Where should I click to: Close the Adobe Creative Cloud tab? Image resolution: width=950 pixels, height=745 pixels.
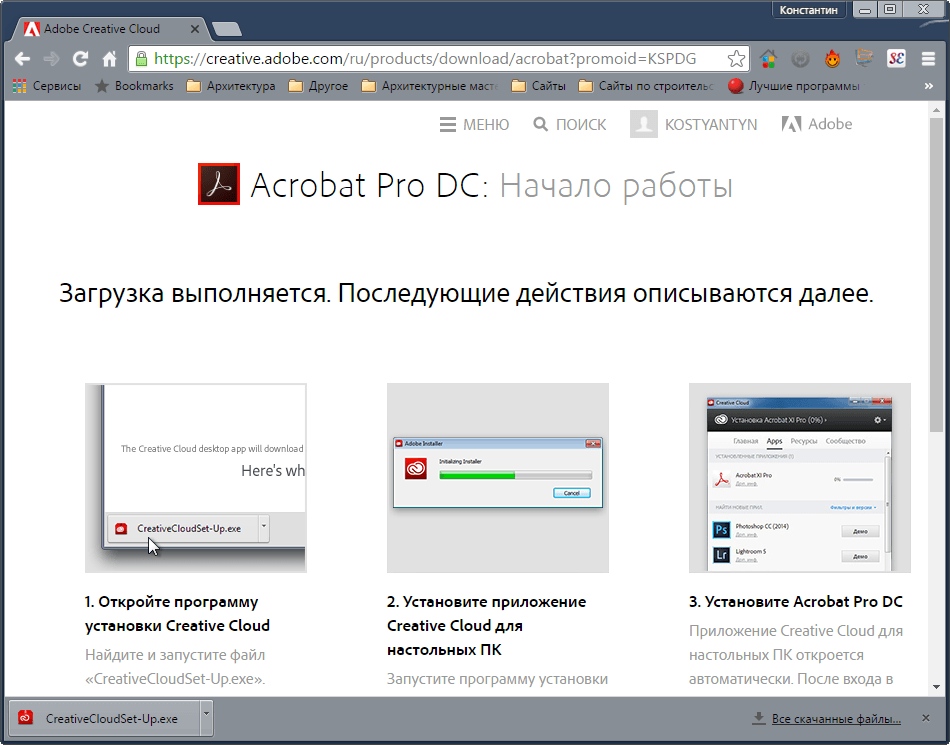click(x=194, y=28)
